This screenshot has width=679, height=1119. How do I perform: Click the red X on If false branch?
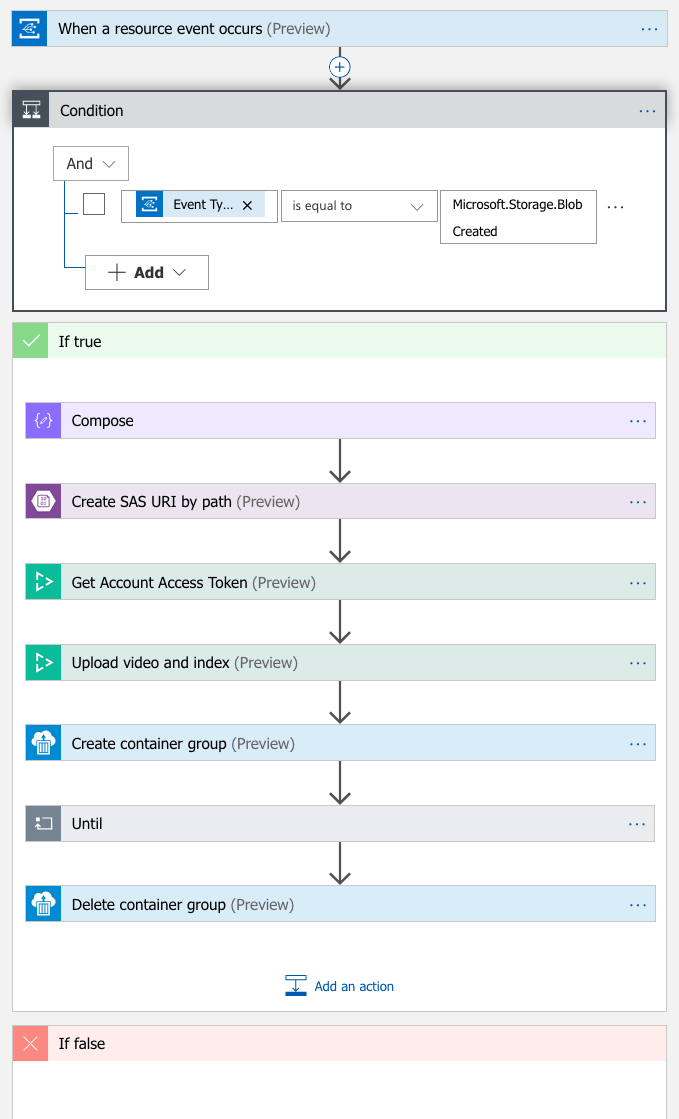[29, 1043]
